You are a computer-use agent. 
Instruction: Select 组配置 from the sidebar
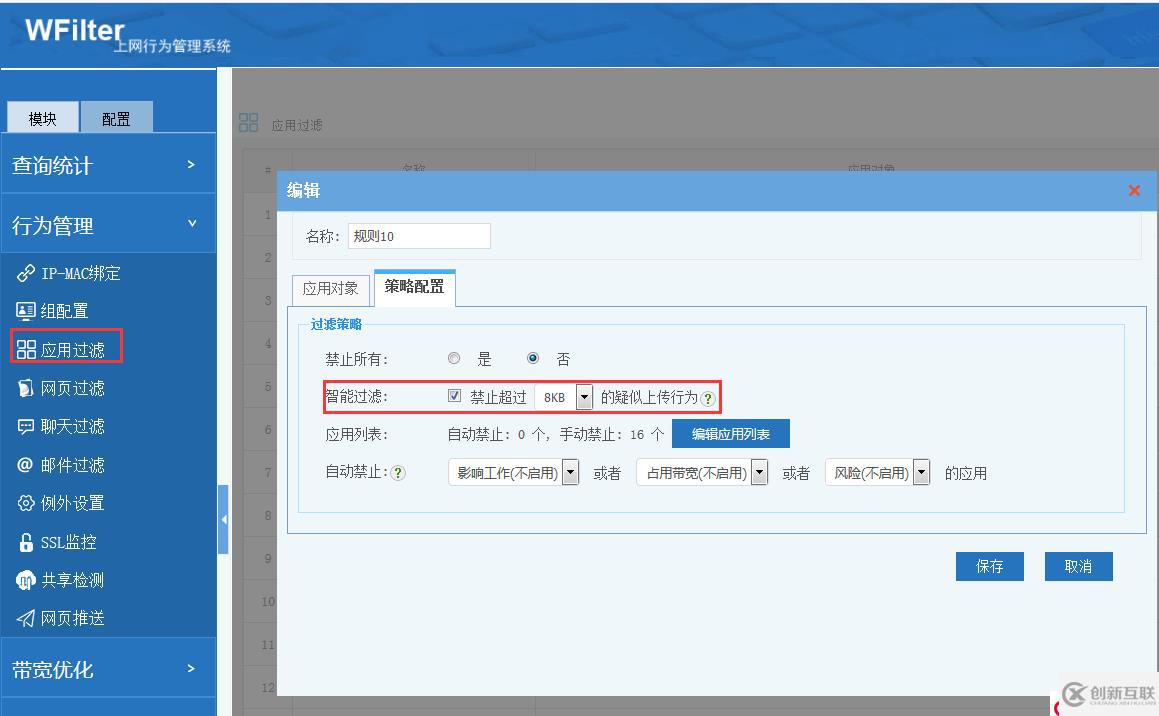pyautogui.click(x=66, y=310)
